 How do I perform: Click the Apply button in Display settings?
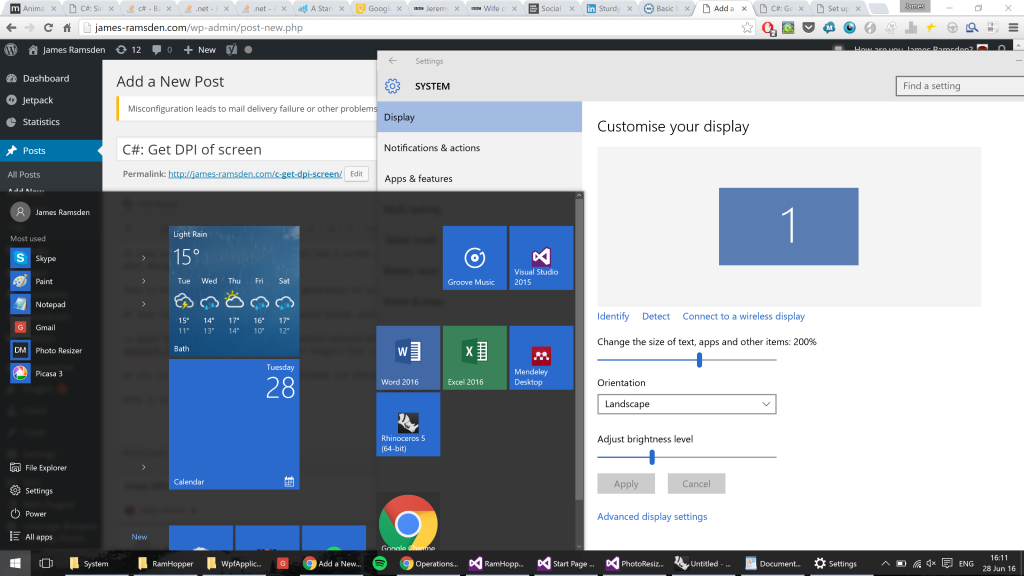coord(626,483)
